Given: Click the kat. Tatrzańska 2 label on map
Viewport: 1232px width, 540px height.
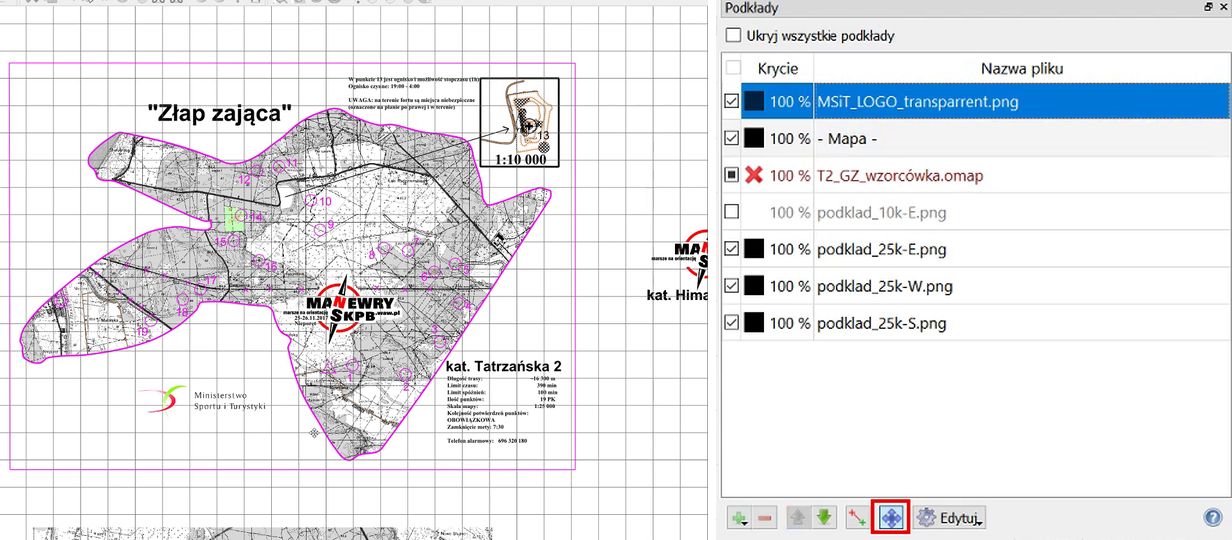Looking at the screenshot, I should (503, 367).
